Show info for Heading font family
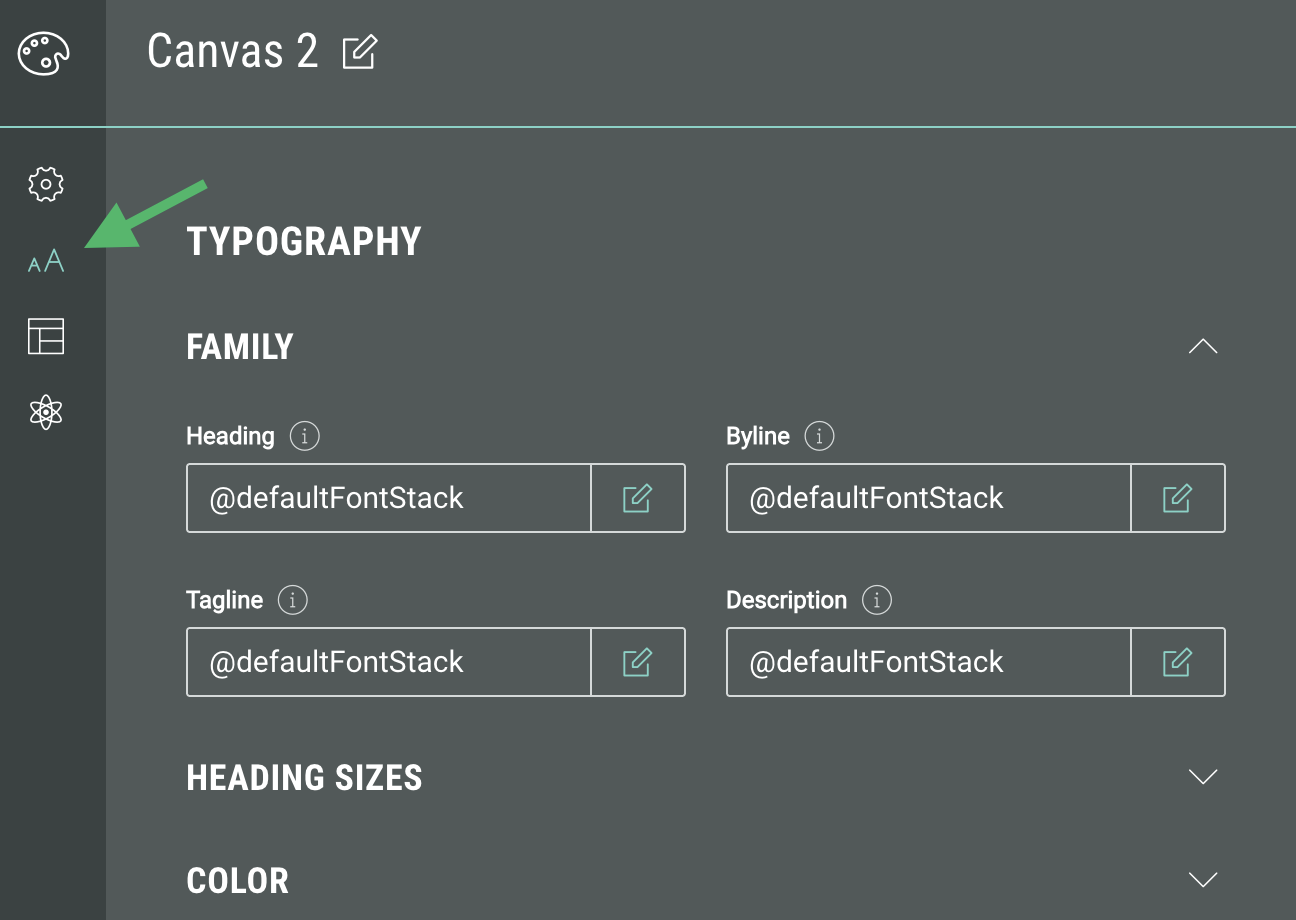 click(304, 436)
